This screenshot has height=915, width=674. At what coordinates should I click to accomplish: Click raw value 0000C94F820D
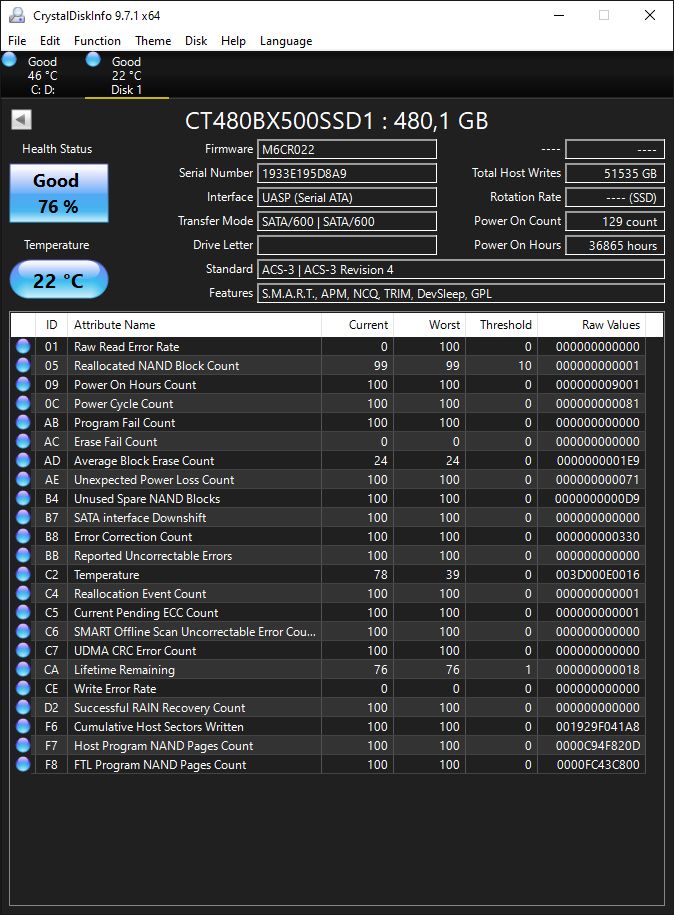tap(598, 746)
